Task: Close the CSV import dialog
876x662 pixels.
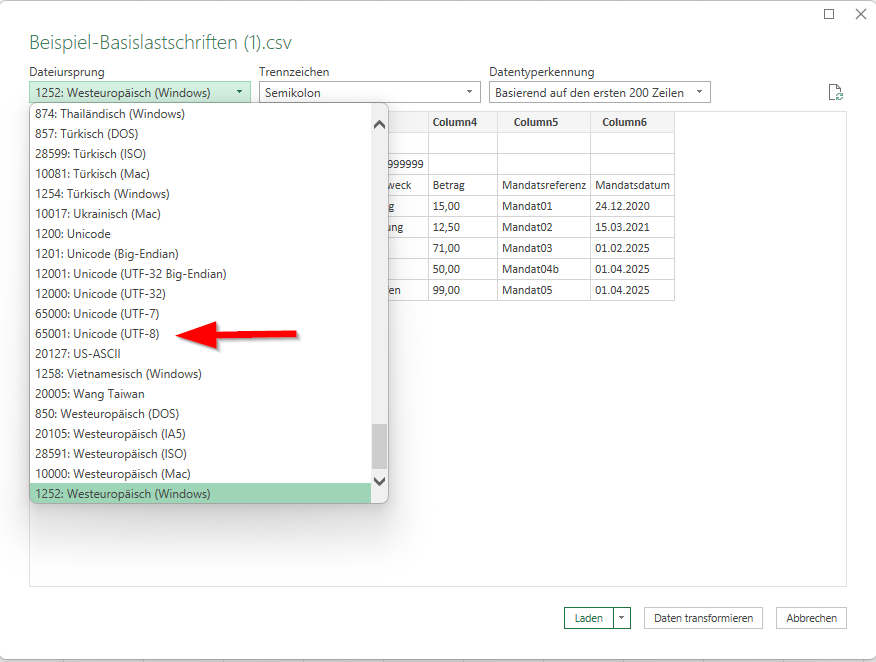Action: pyautogui.click(x=859, y=14)
